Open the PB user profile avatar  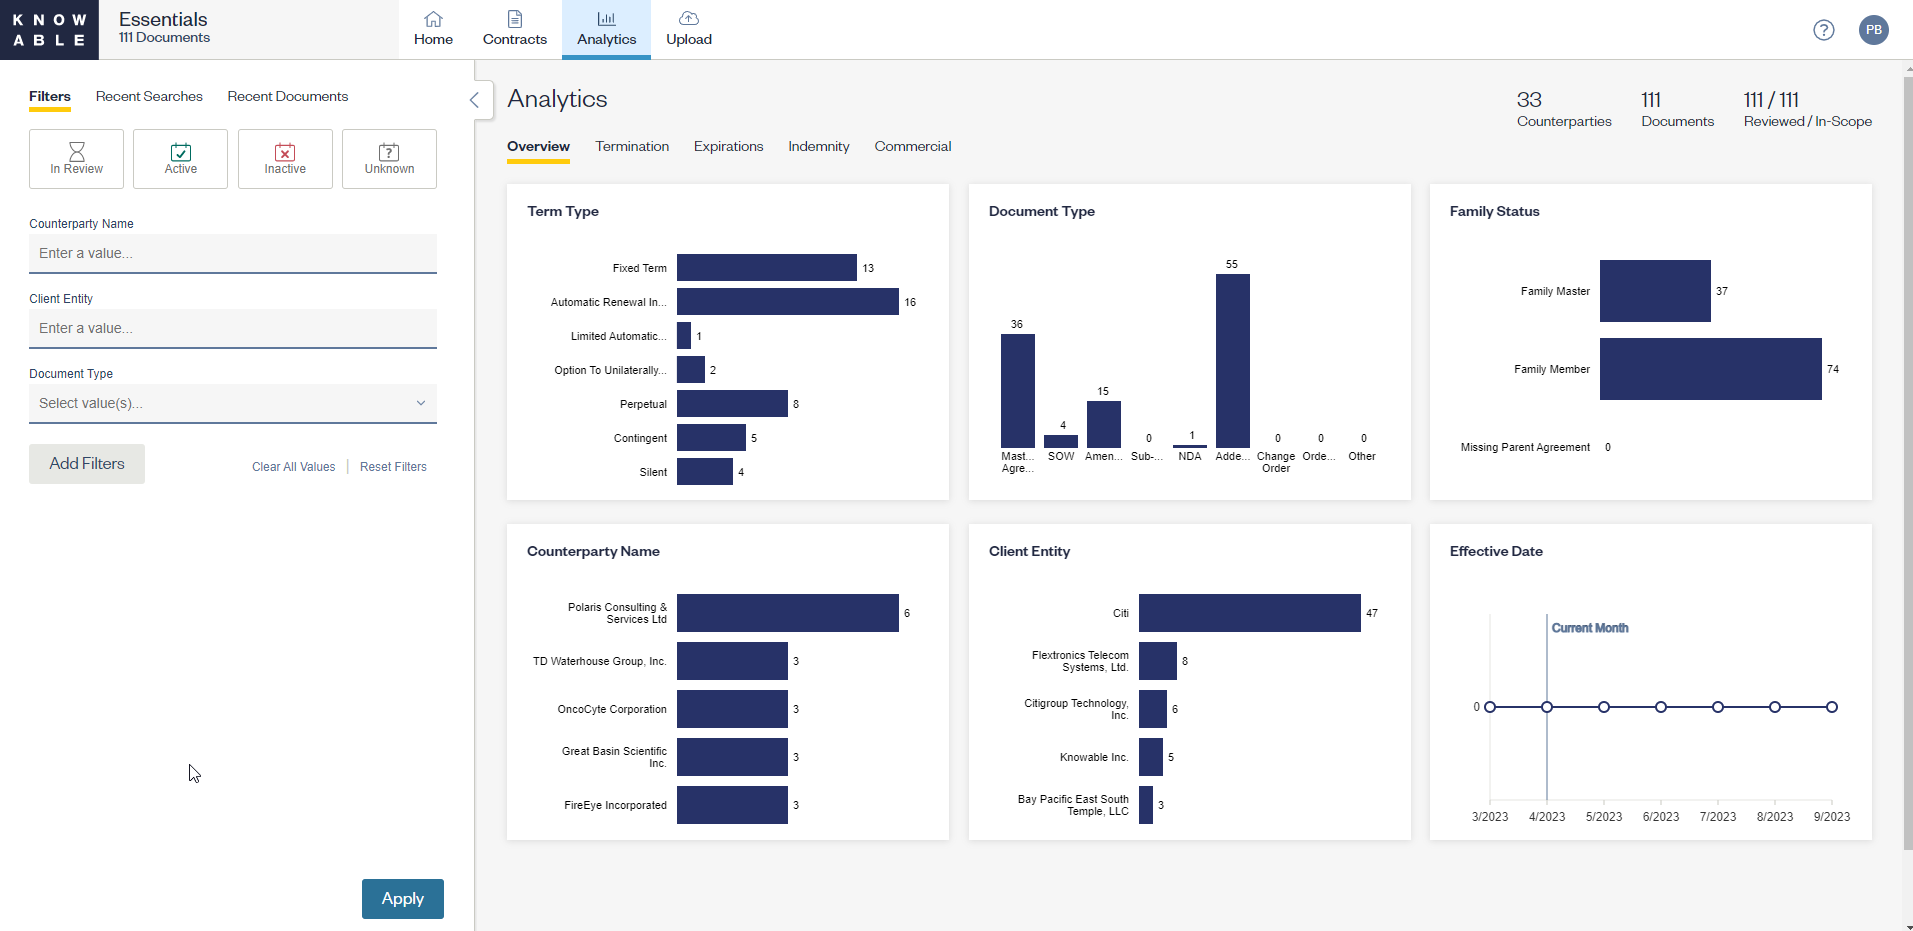click(x=1873, y=30)
